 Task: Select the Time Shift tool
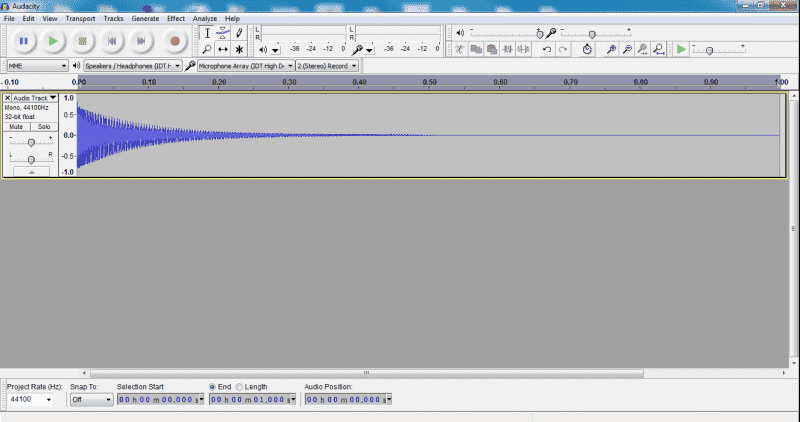[x=223, y=49]
